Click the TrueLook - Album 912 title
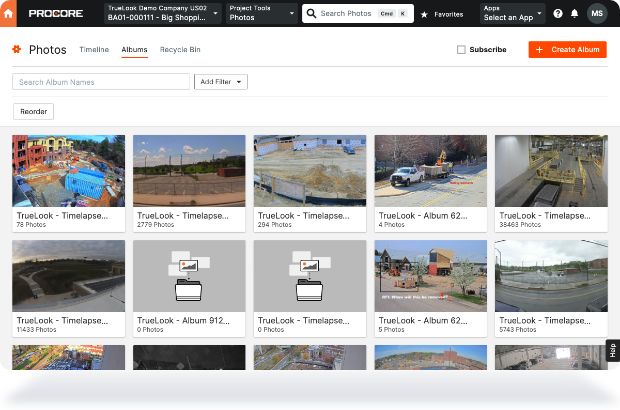 pyautogui.click(x=183, y=320)
